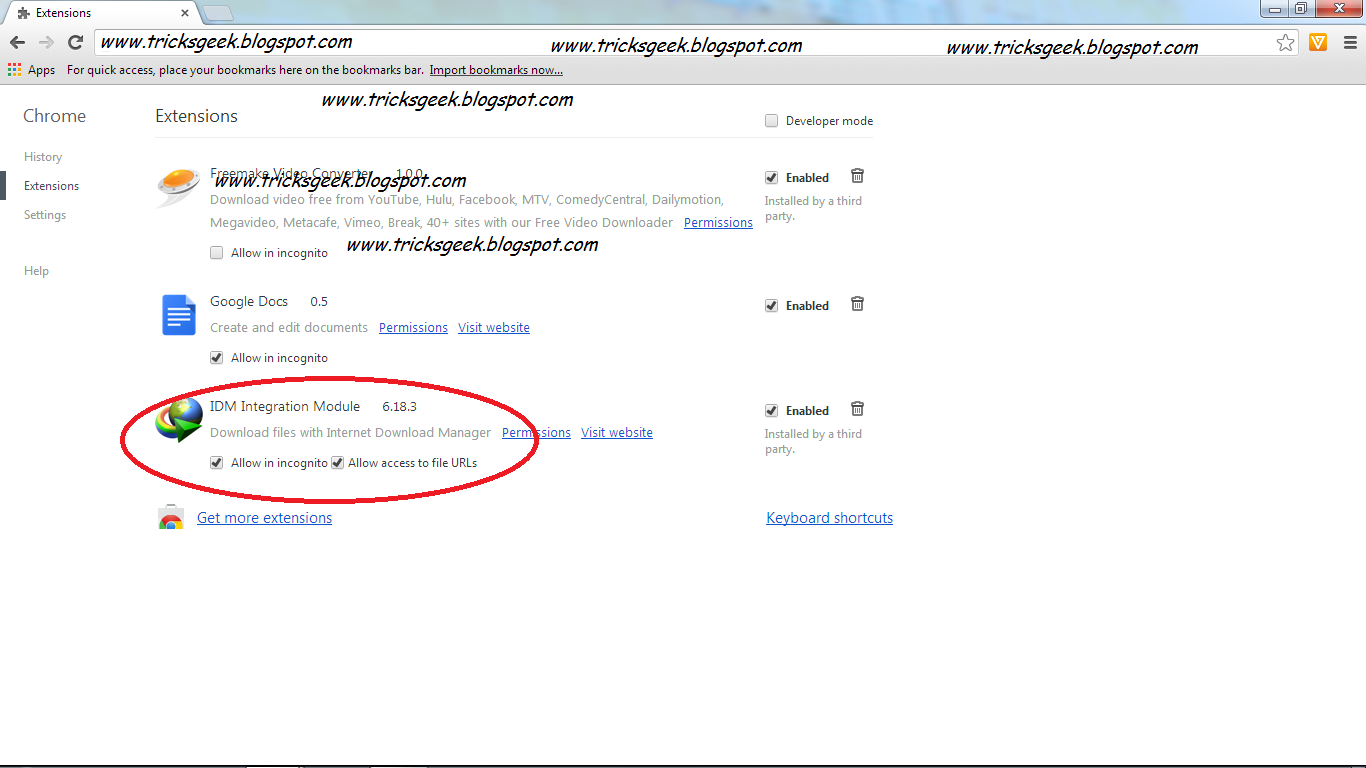Open Keyboard shortcuts link

click(x=830, y=518)
